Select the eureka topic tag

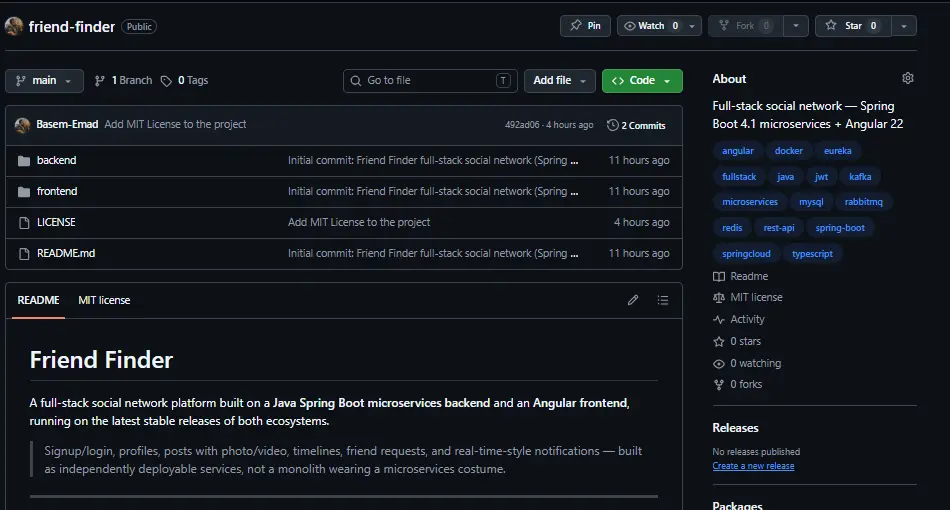[x=837, y=151]
